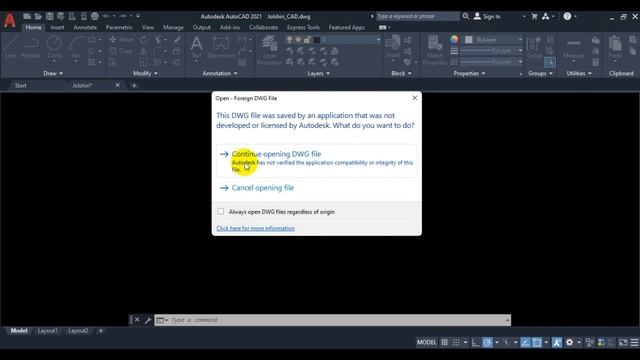Screen dimensions: 640x360
Task: Click the color wheel in Properties panel
Action: point(454,39)
